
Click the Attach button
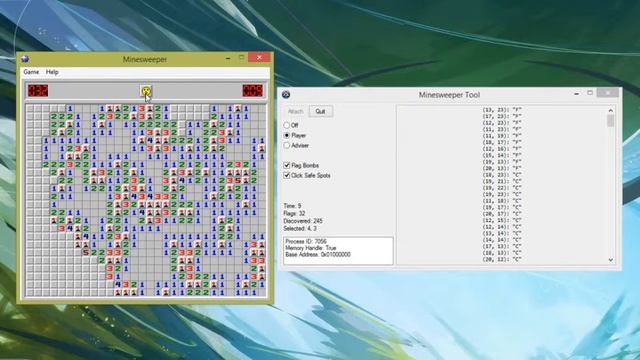[296, 111]
